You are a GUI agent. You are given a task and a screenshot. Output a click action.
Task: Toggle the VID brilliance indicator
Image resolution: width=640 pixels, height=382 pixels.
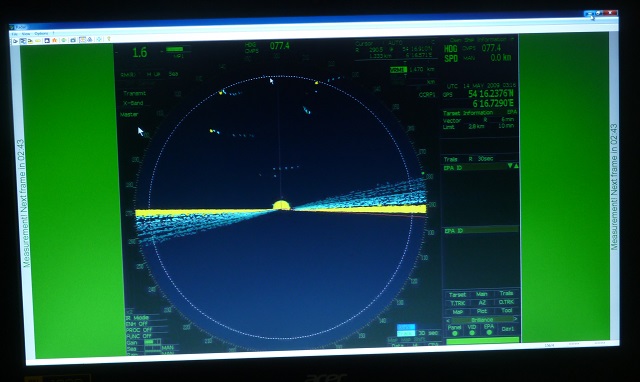472,333
